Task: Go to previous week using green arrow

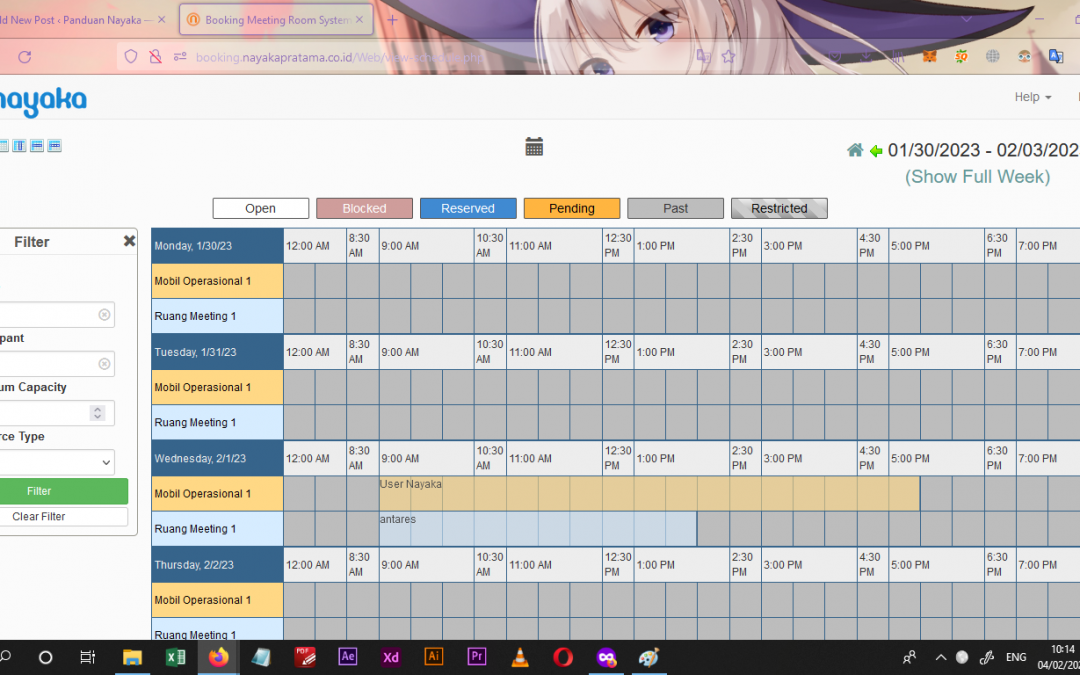Action: coord(875,150)
